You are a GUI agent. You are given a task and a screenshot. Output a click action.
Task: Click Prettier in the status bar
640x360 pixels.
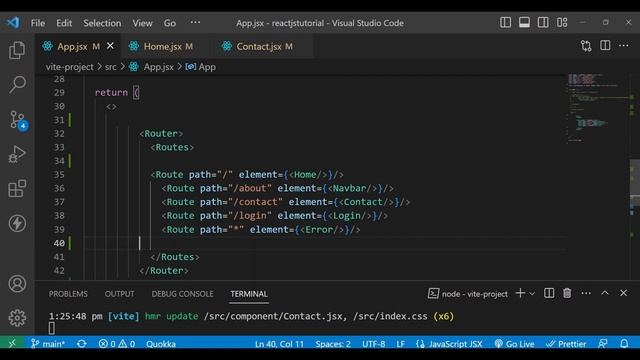point(566,344)
